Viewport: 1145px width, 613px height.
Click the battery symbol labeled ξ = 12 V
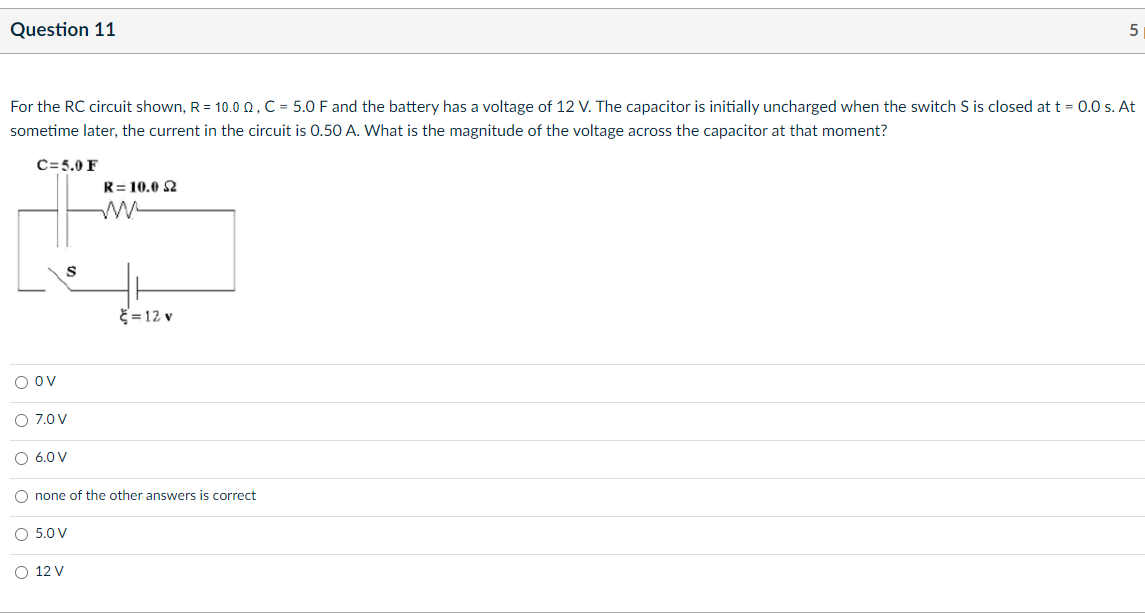[135, 285]
